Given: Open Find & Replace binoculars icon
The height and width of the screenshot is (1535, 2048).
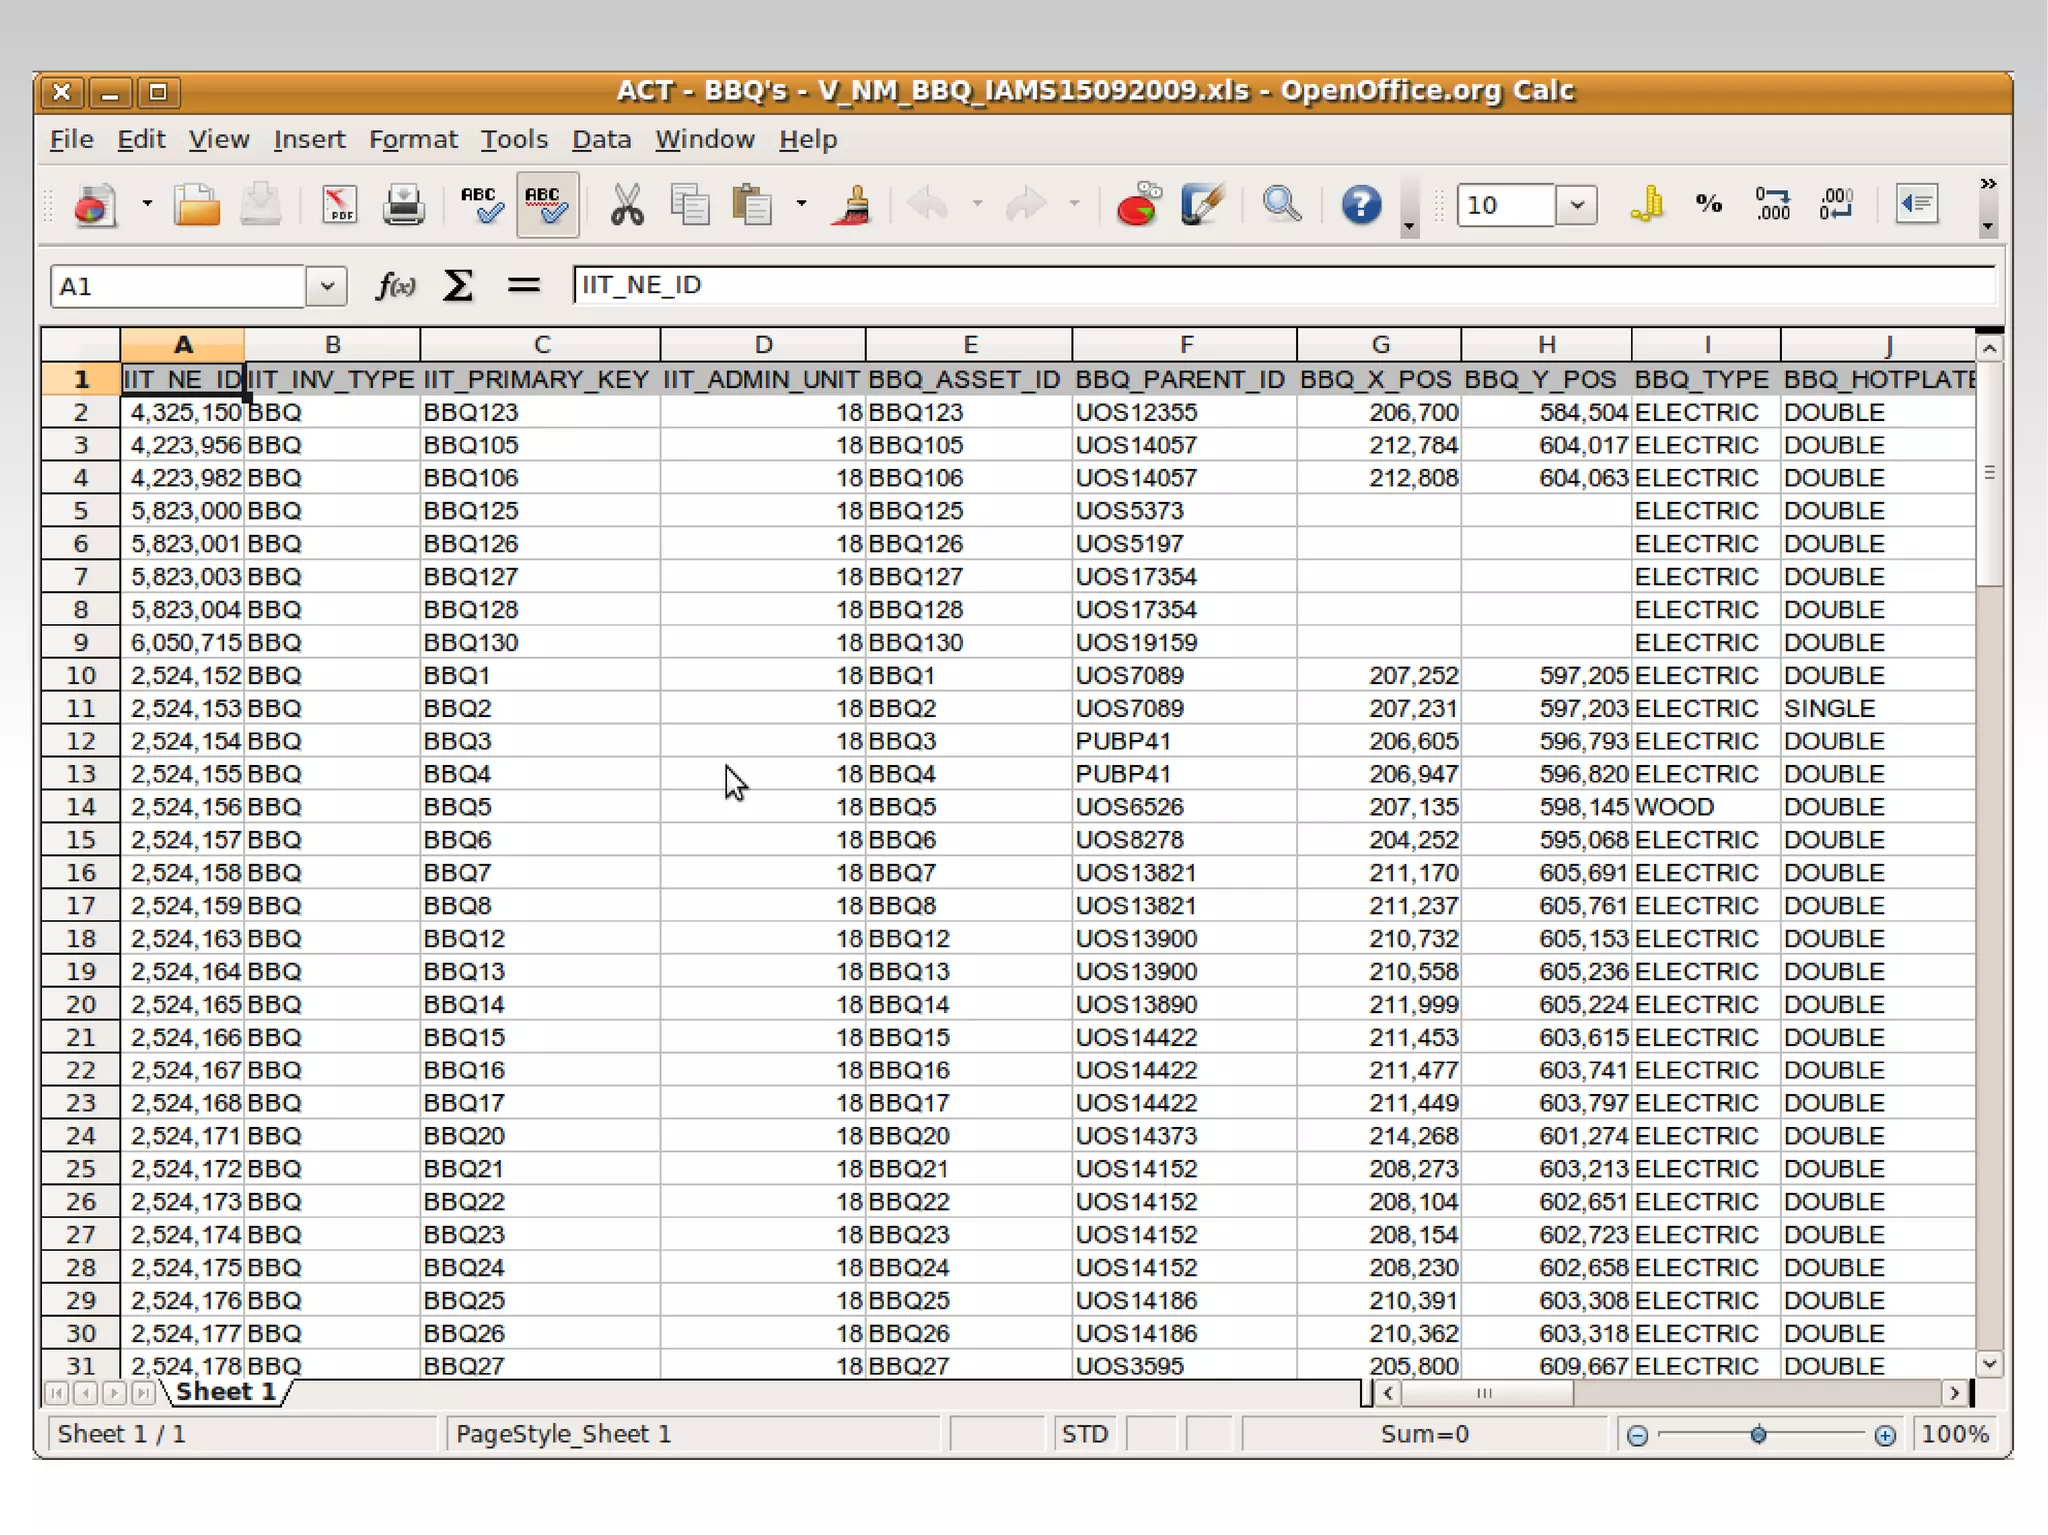Looking at the screenshot, I should (1281, 205).
